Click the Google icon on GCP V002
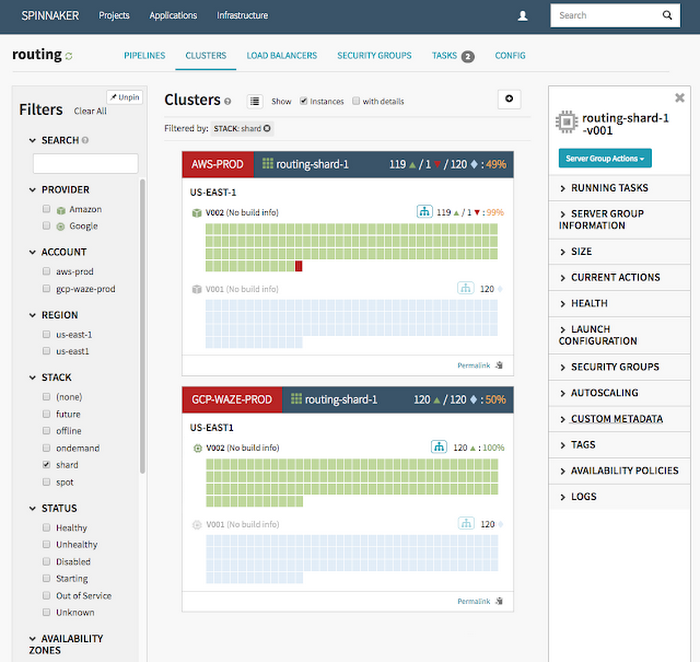 pyautogui.click(x=197, y=448)
